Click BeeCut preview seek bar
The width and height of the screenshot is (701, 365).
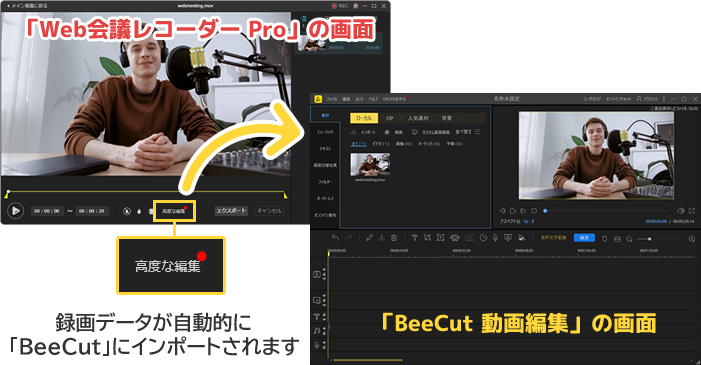607,211
